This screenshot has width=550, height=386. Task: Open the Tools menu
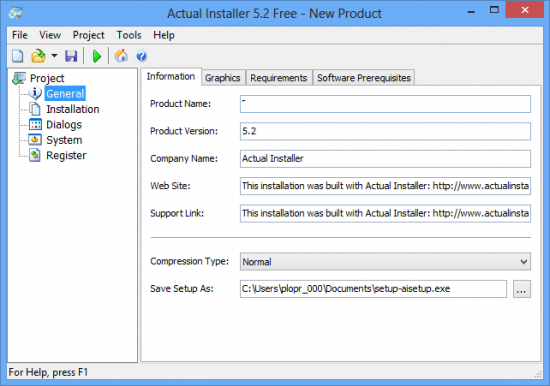[129, 35]
